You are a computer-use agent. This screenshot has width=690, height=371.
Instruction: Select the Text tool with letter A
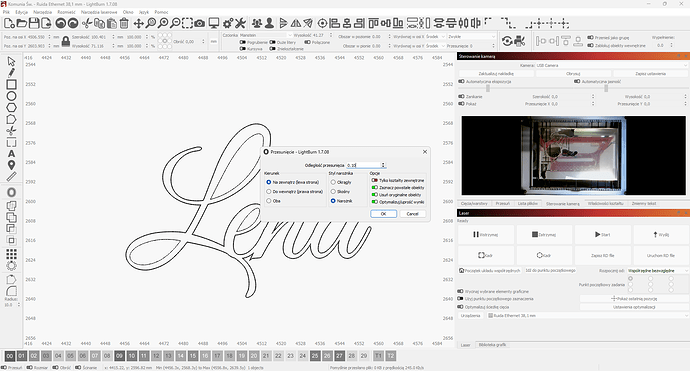click(11, 154)
